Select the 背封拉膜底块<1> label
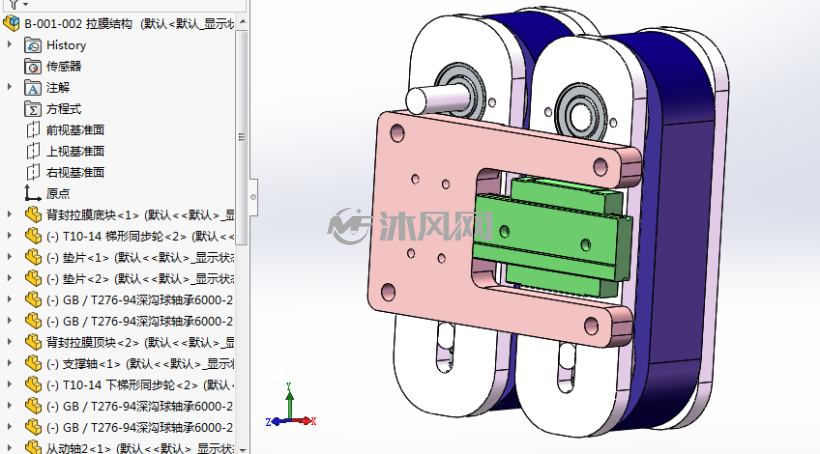This screenshot has height=454, width=820. tap(93, 214)
